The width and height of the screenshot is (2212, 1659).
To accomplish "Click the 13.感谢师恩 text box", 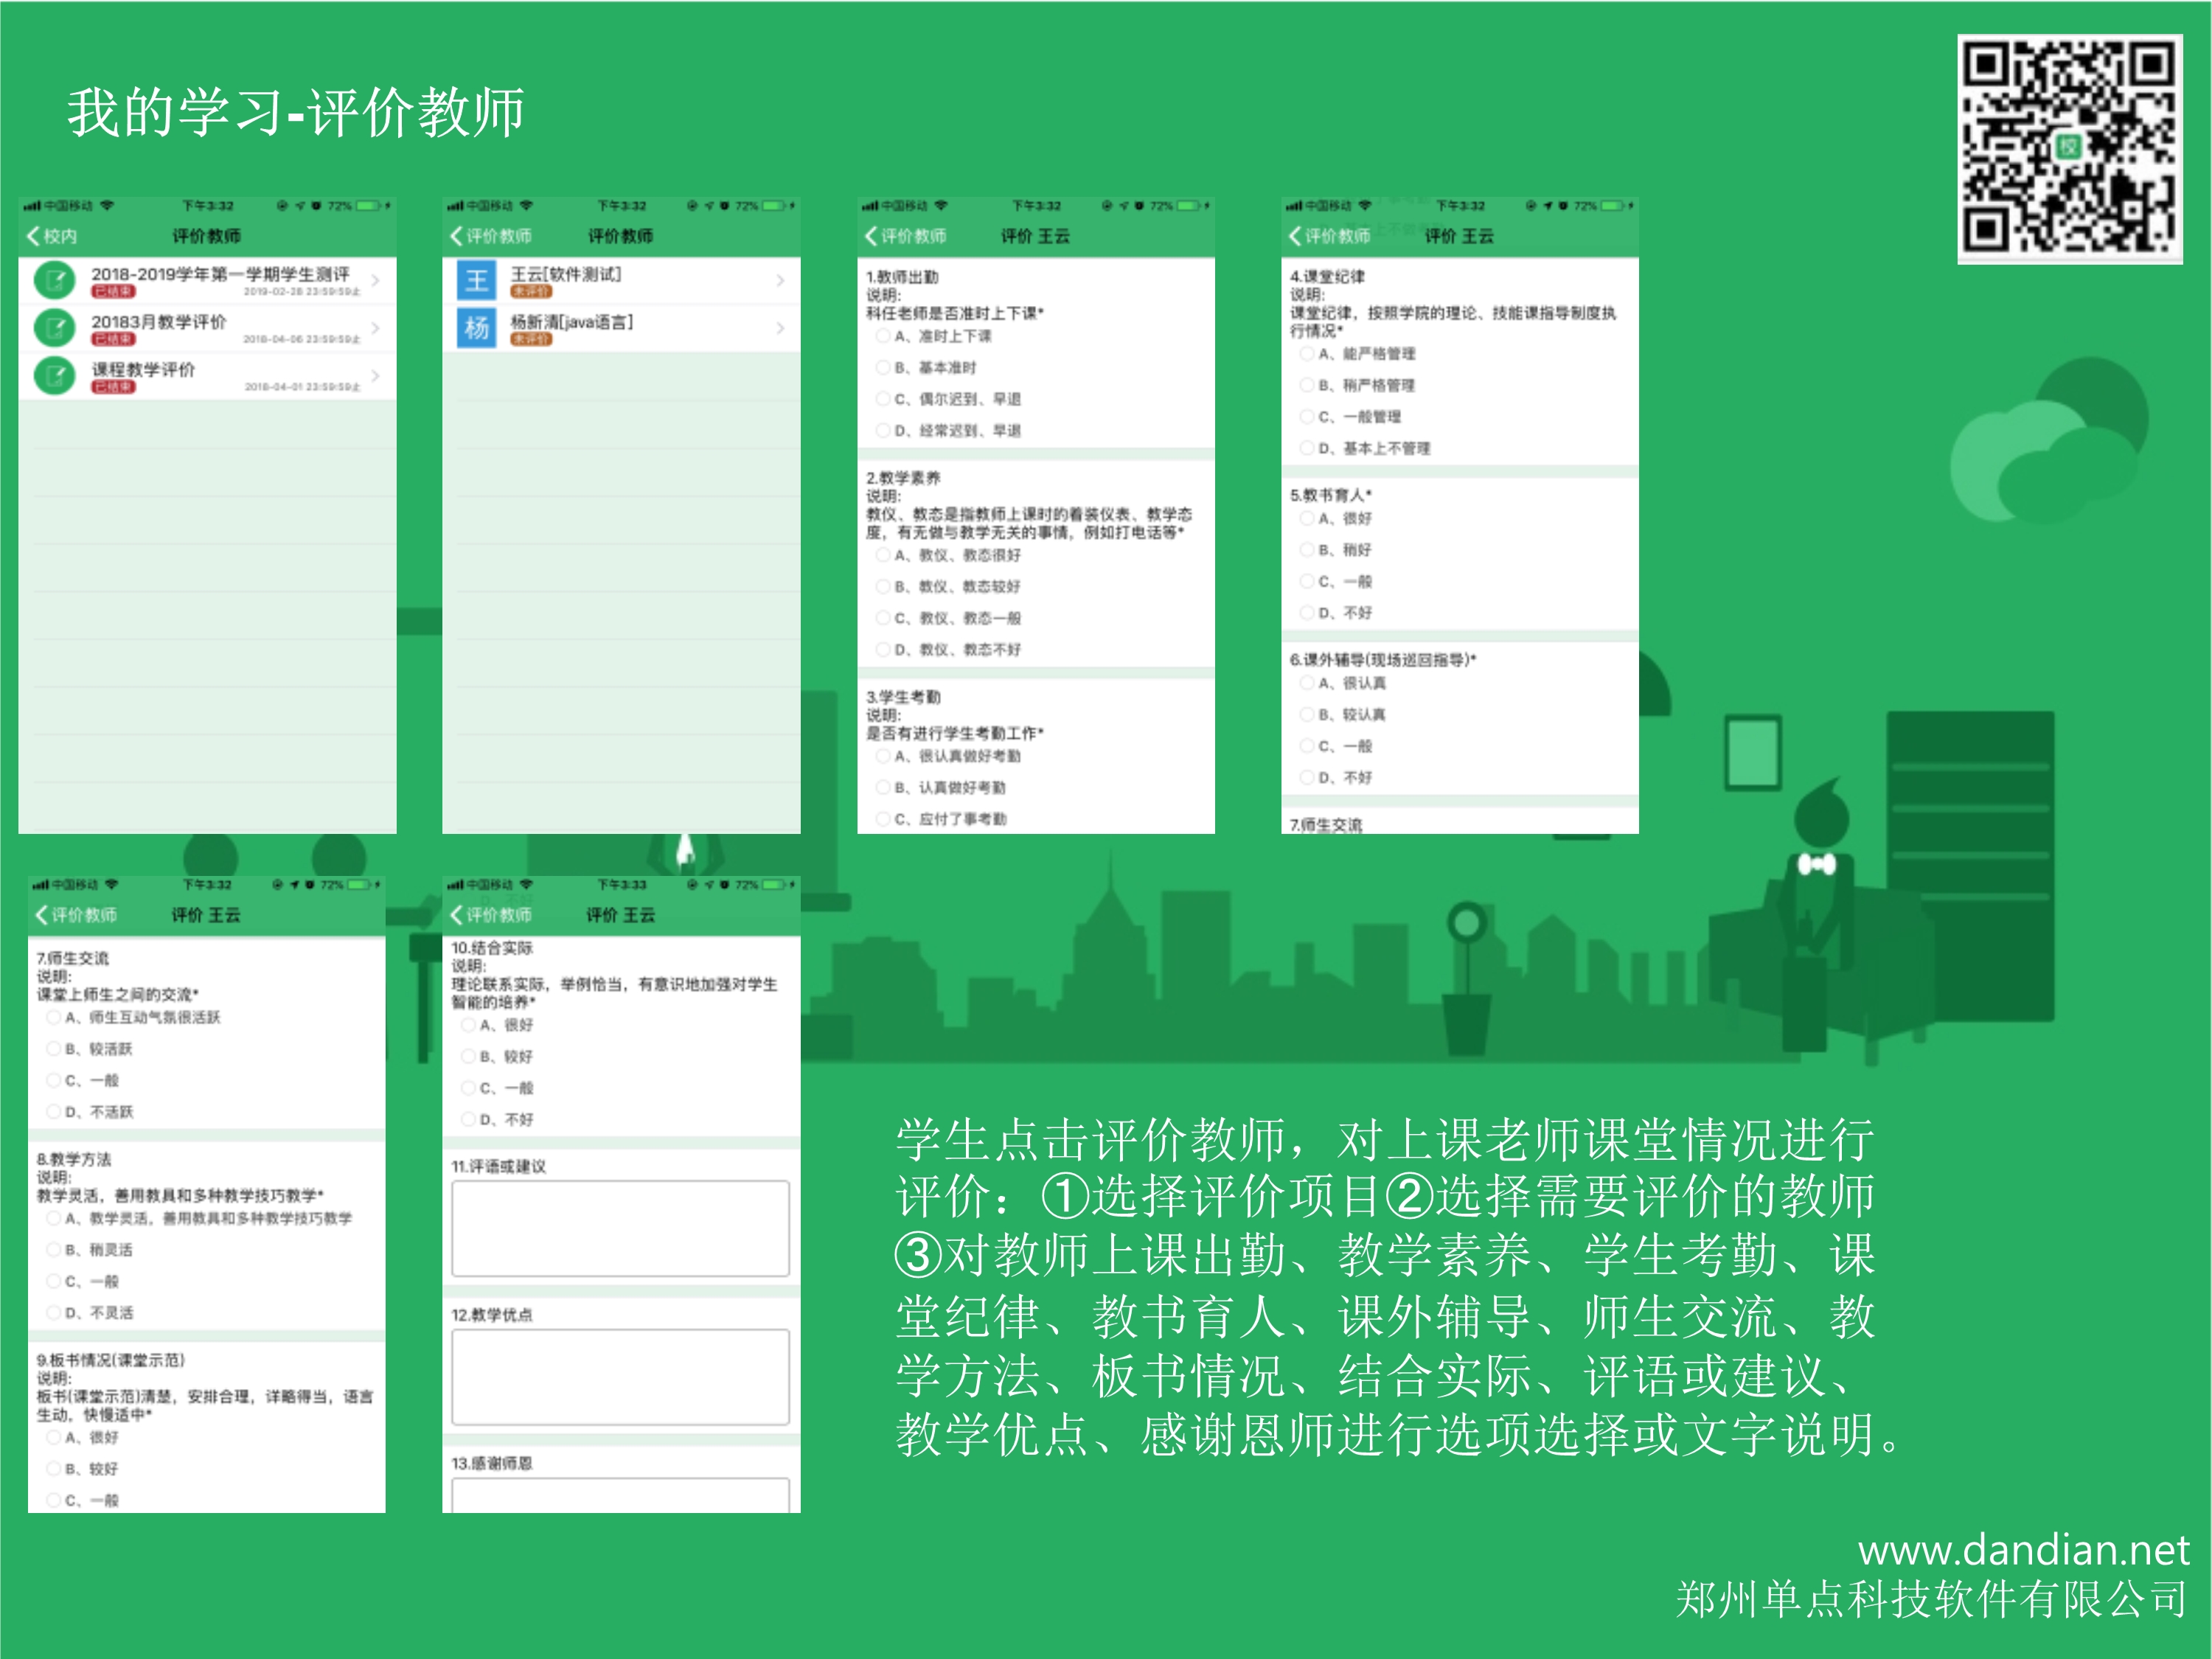I will click(620, 1495).
